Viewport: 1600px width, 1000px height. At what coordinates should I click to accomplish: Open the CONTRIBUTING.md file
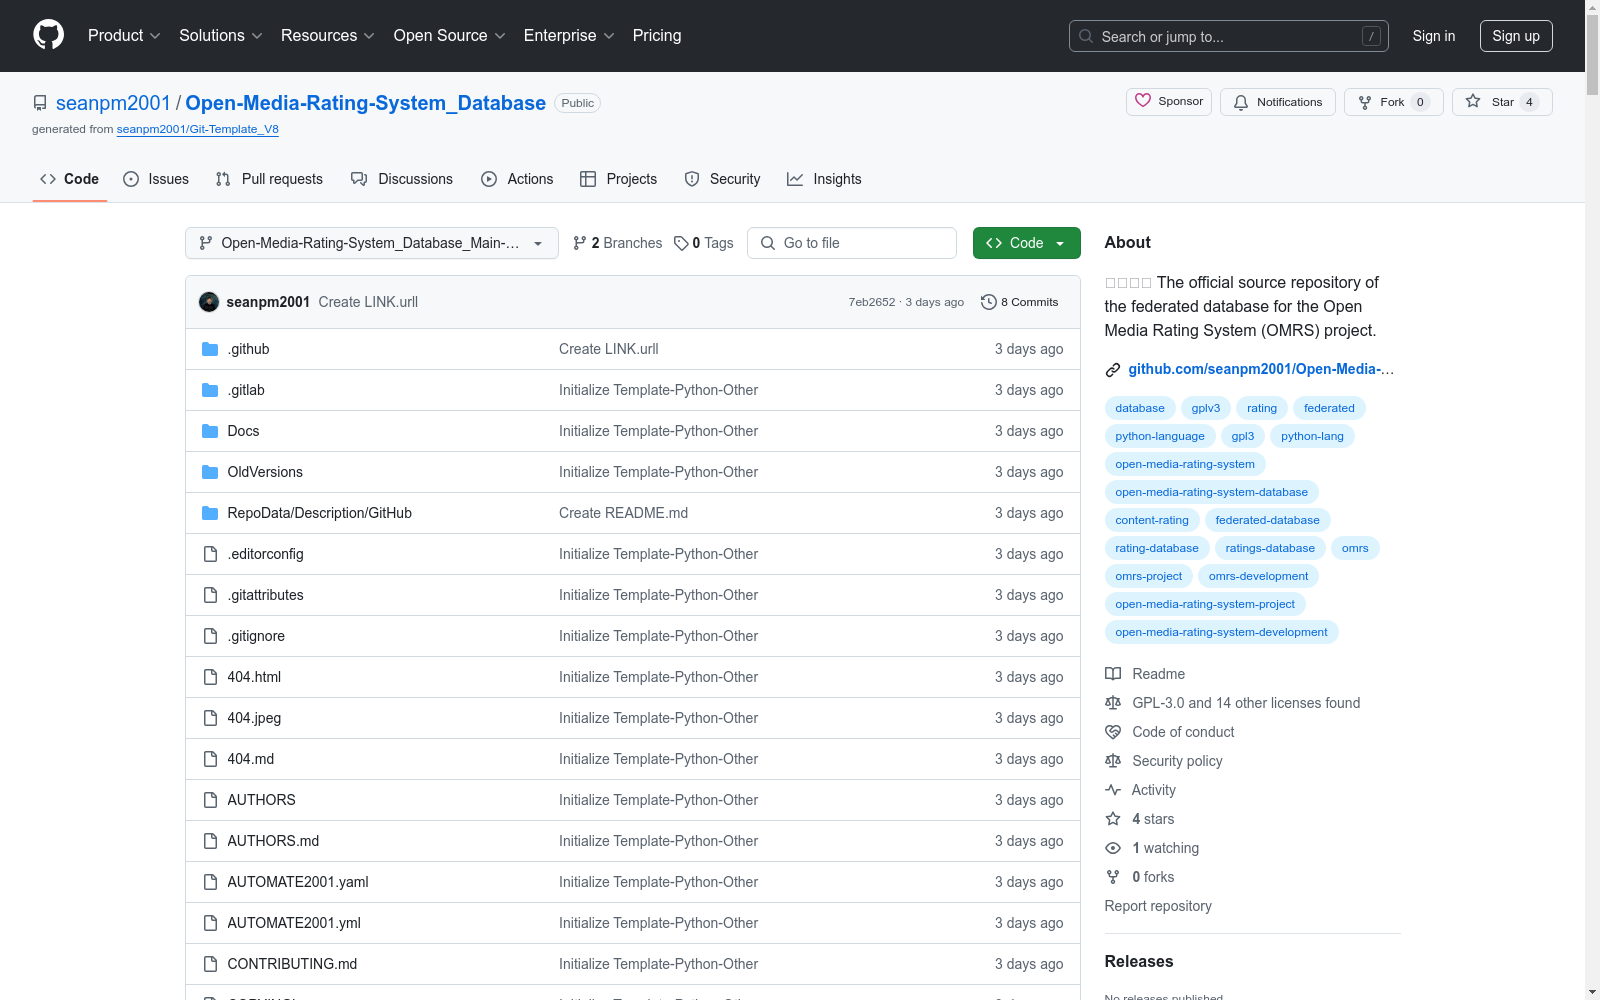click(292, 964)
